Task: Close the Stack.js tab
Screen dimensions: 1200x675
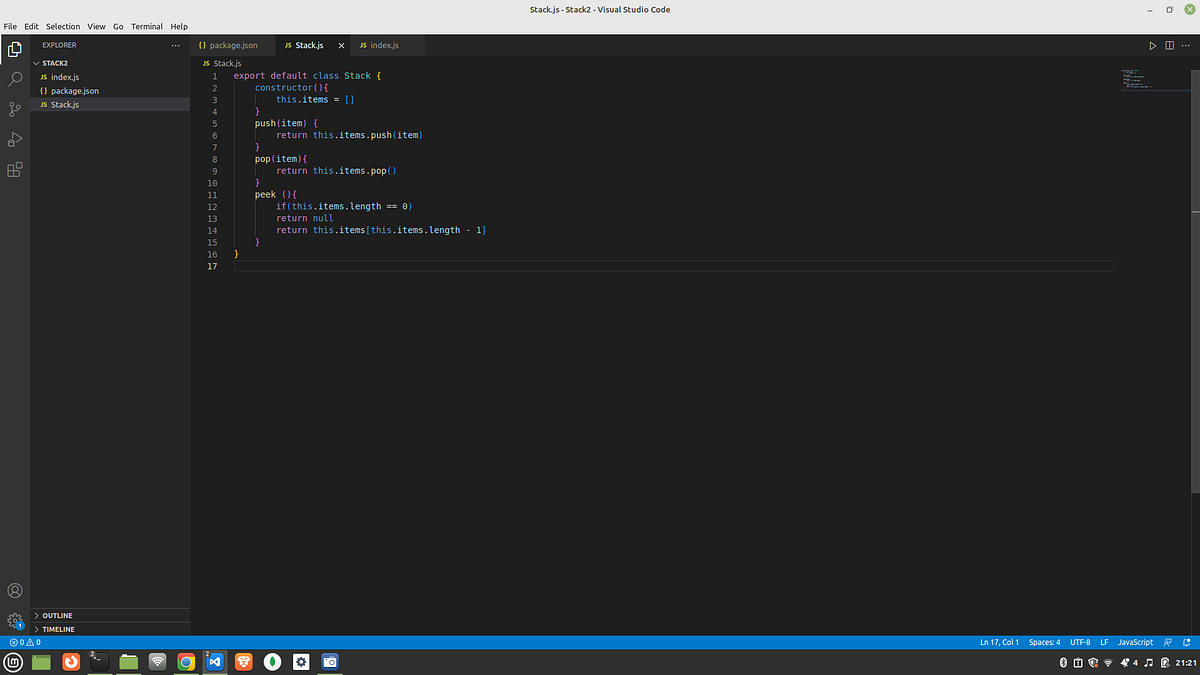Action: (x=340, y=46)
